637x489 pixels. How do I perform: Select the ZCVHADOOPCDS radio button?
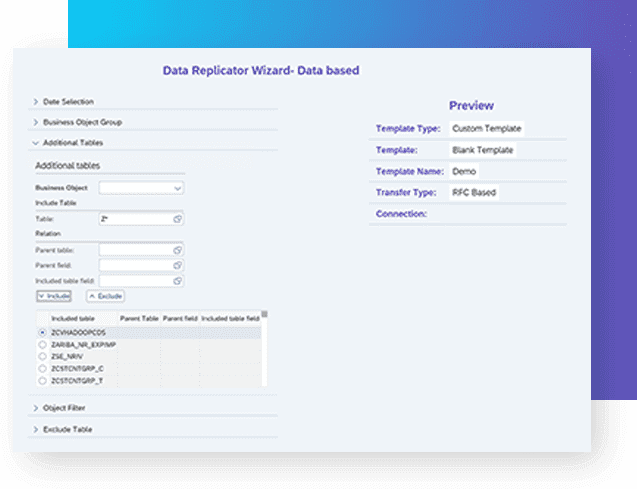click(42, 332)
